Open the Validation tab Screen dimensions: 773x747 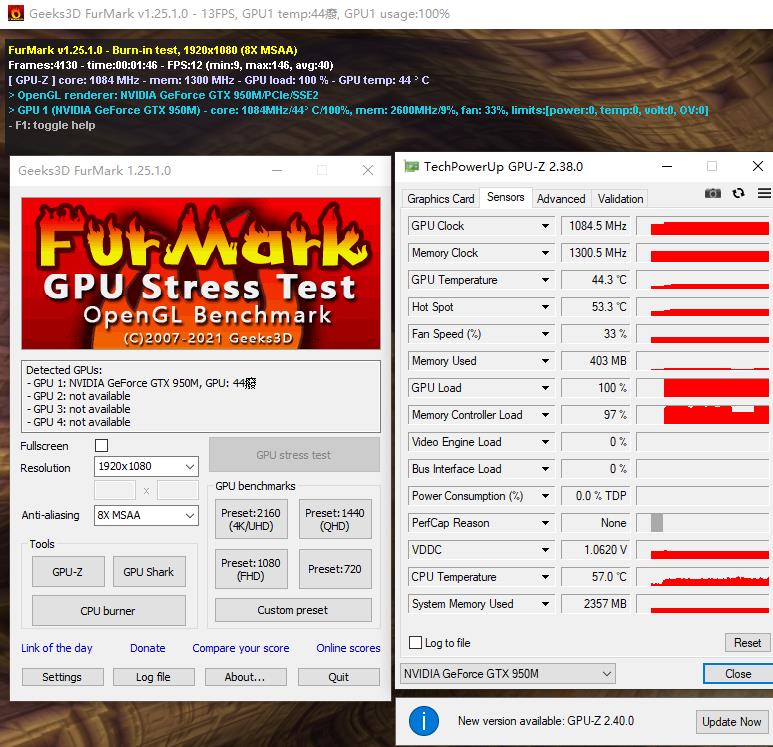click(x=620, y=199)
